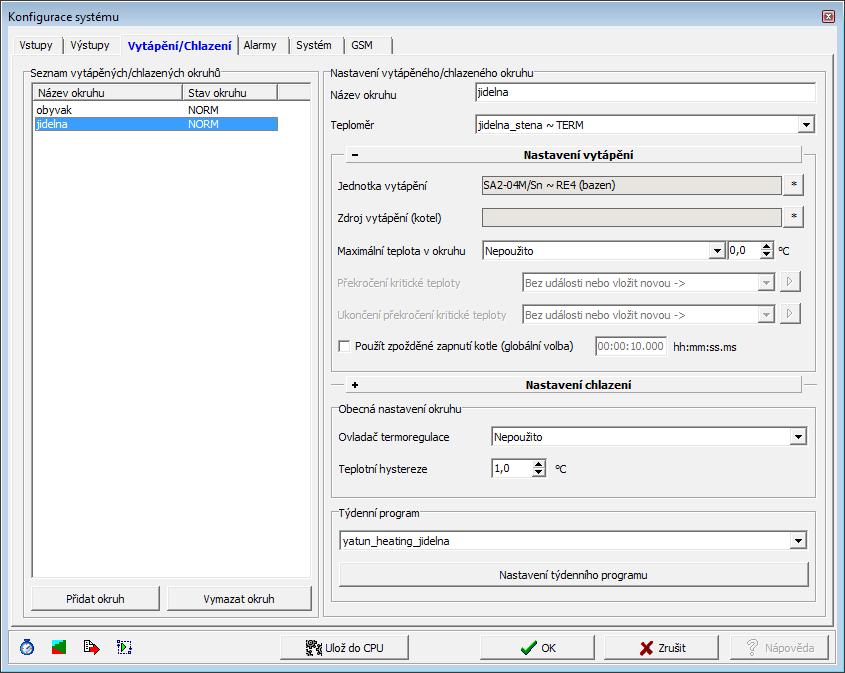This screenshot has width=845, height=673.
Task: Open Ukončení překročení kritické teploty dropdown
Action: (x=766, y=315)
